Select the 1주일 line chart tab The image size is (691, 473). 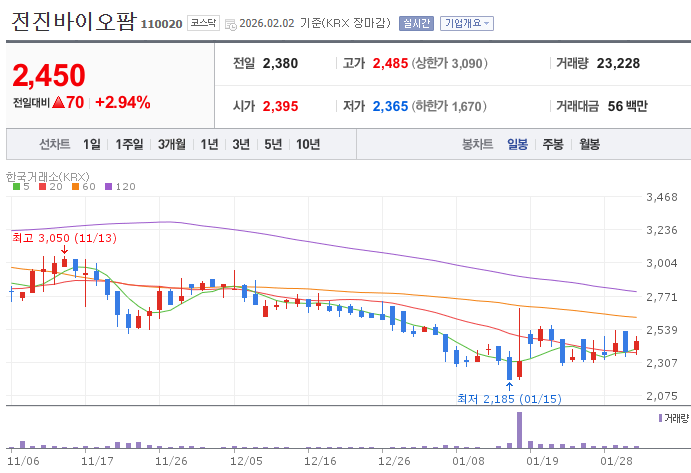pos(129,144)
